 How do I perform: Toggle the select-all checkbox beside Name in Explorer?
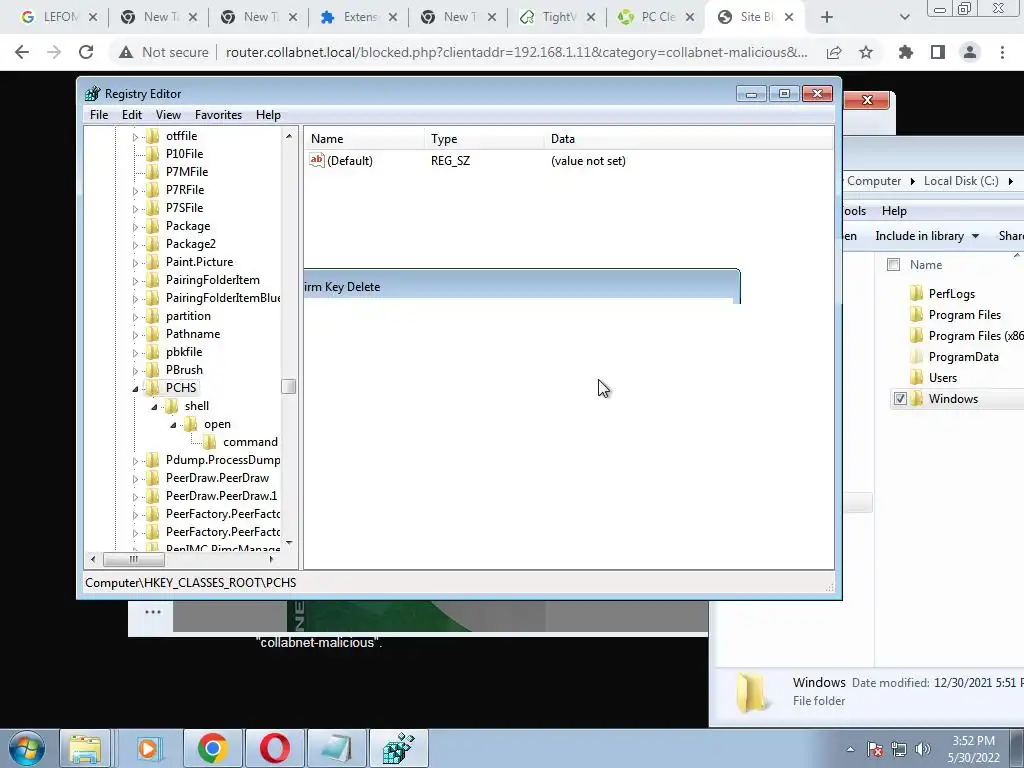coord(893,264)
